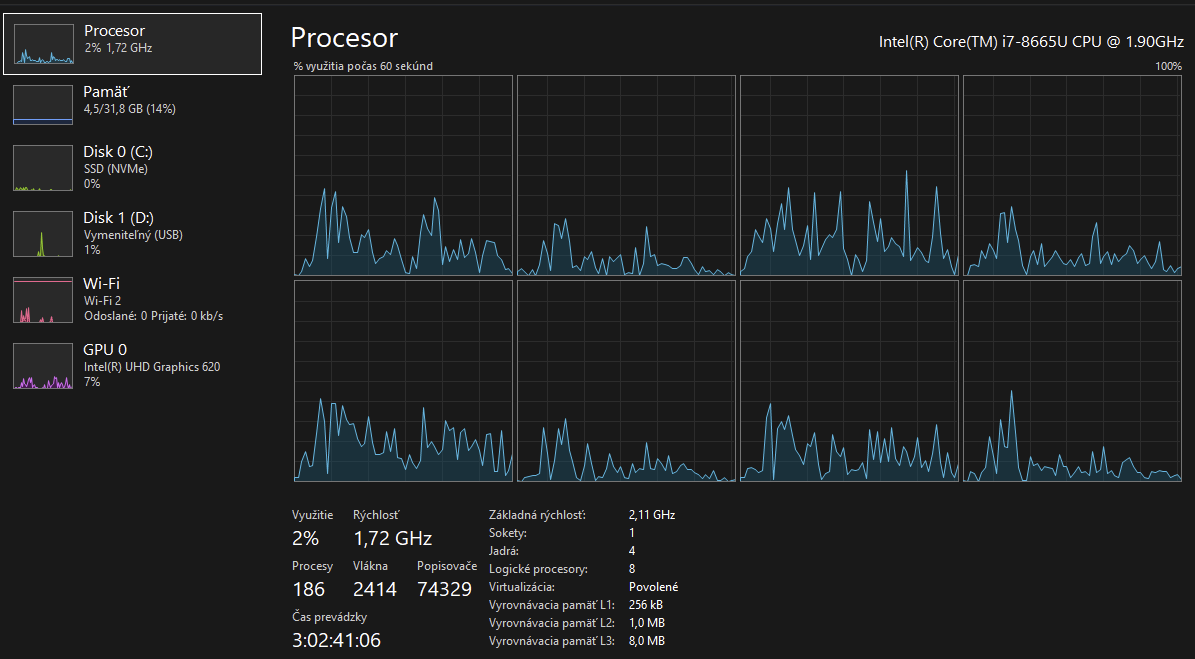Click the Disk 1 (D:) green spike thumbnail
Screen dimensions: 1195x659
coord(43,234)
